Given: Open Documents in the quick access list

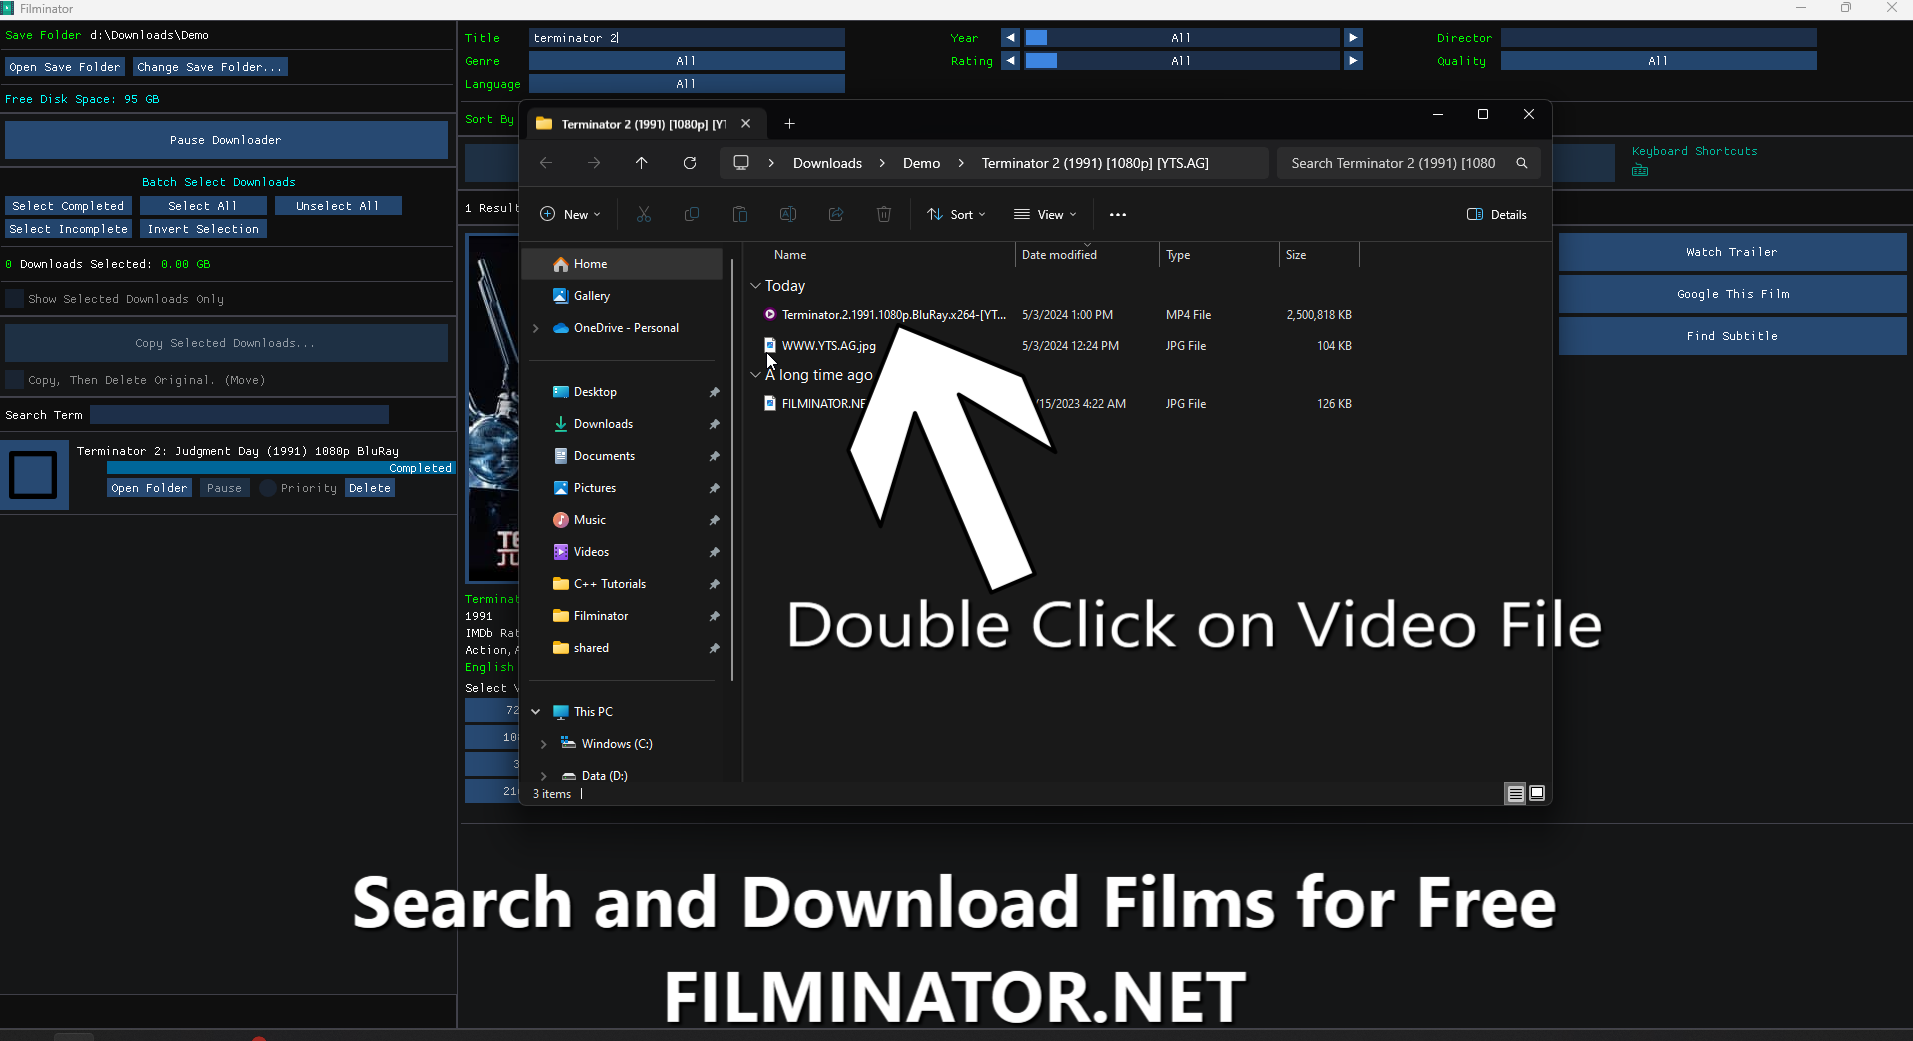Looking at the screenshot, I should click(604, 456).
